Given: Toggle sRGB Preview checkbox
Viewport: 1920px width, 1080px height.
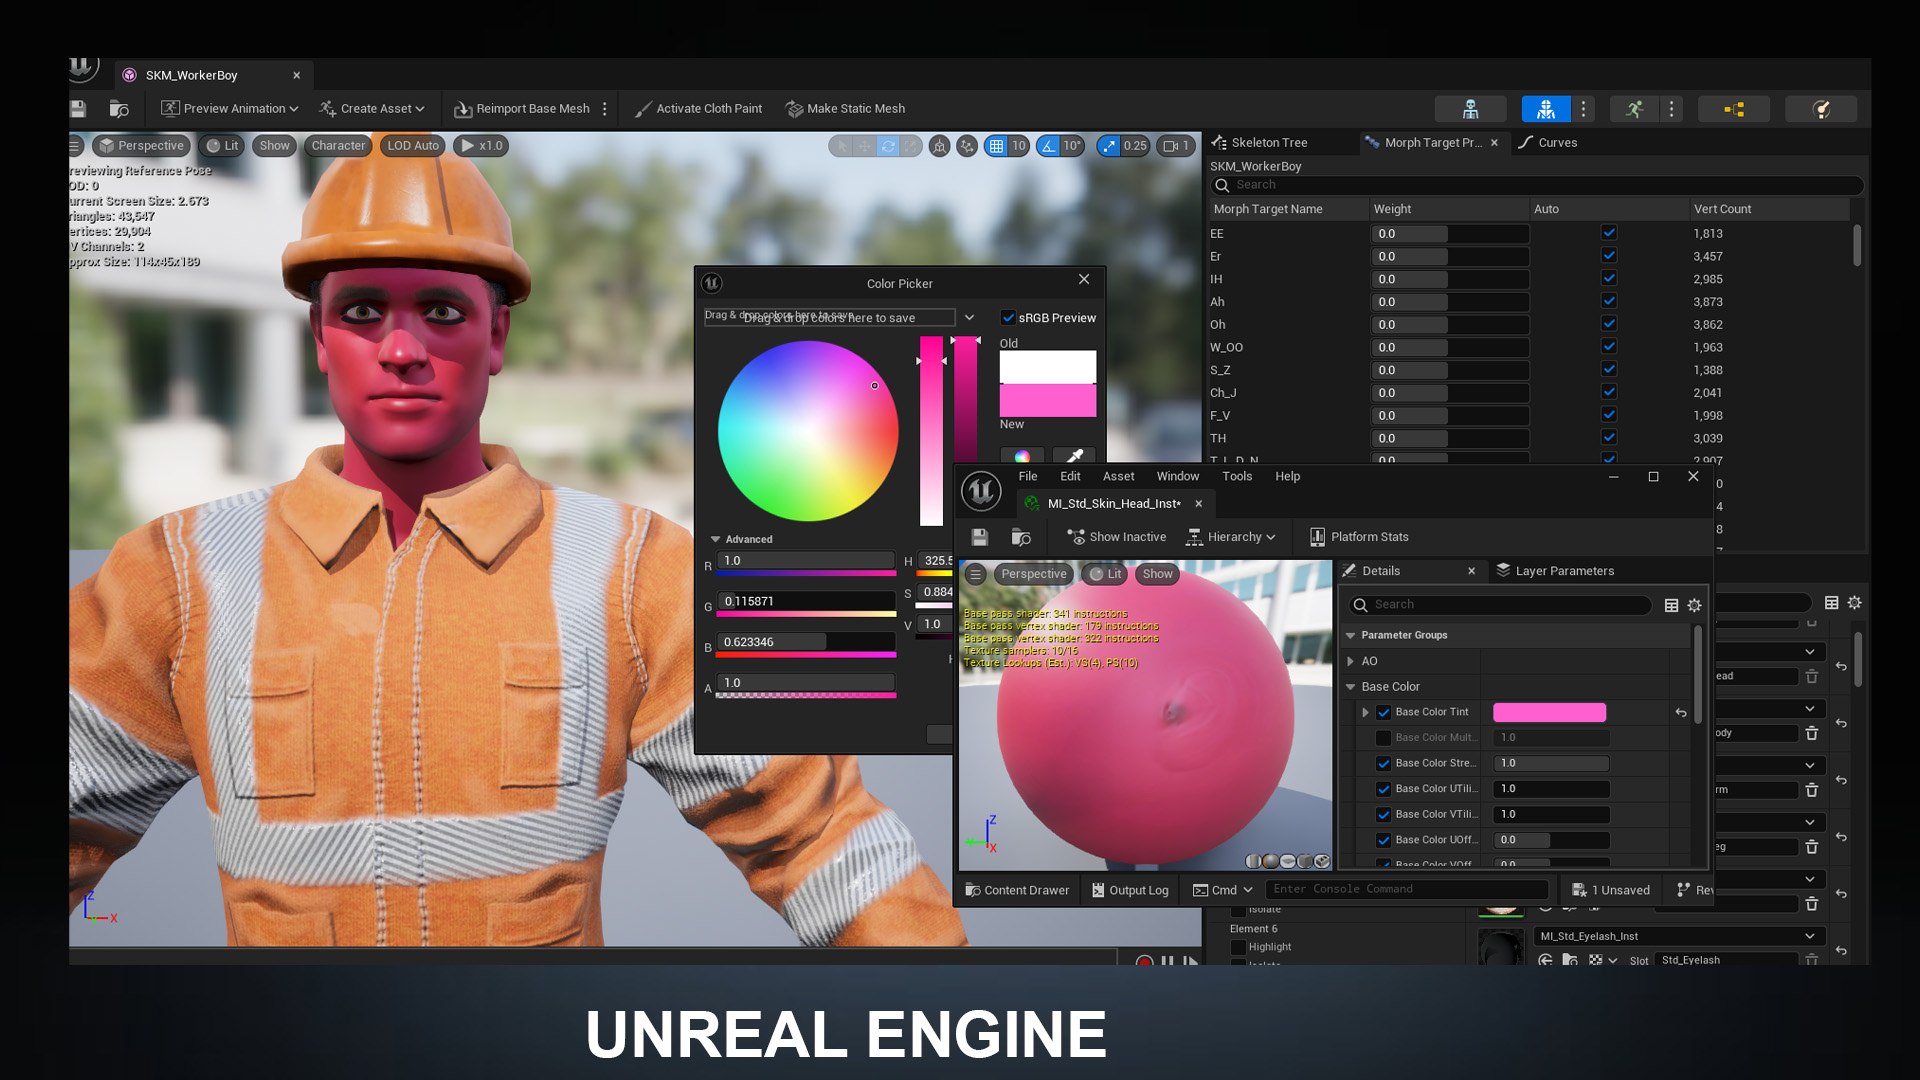Looking at the screenshot, I should [x=1008, y=318].
